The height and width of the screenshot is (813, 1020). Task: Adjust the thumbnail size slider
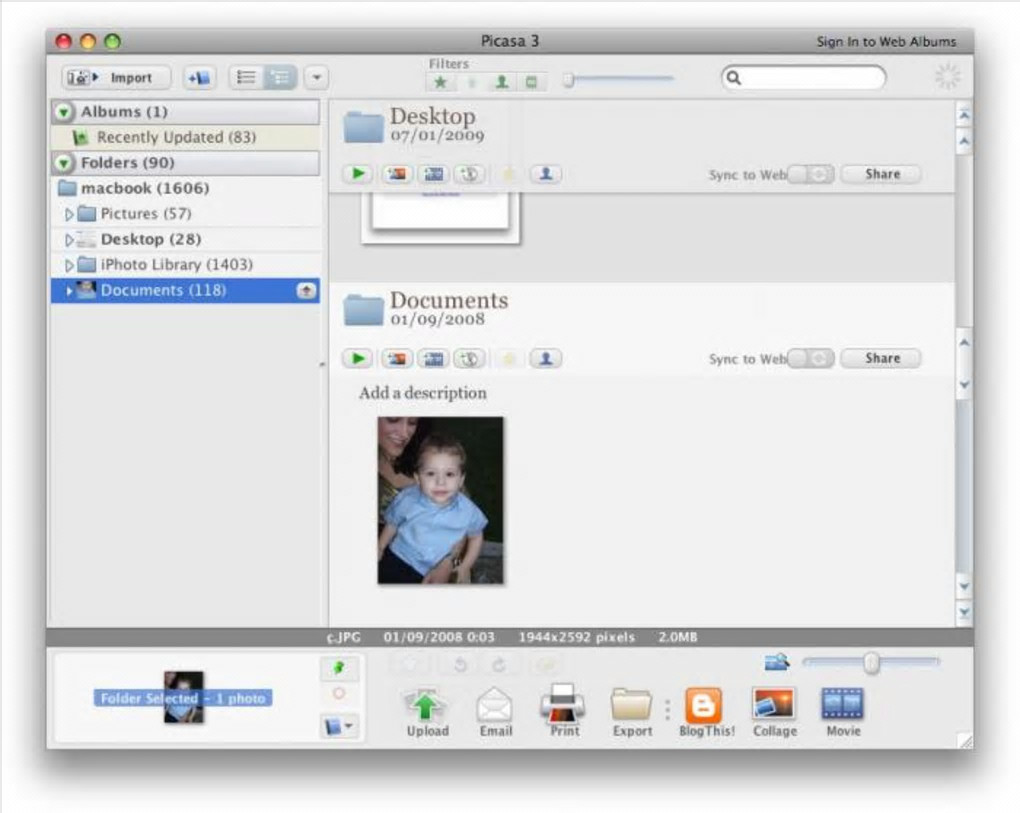coord(872,662)
